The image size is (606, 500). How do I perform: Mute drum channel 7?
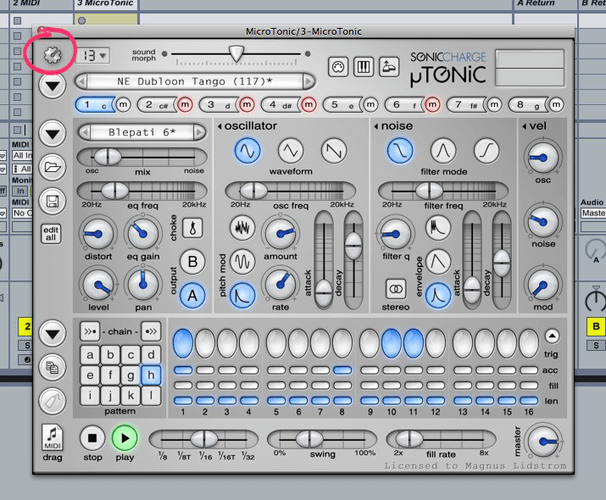(x=494, y=104)
